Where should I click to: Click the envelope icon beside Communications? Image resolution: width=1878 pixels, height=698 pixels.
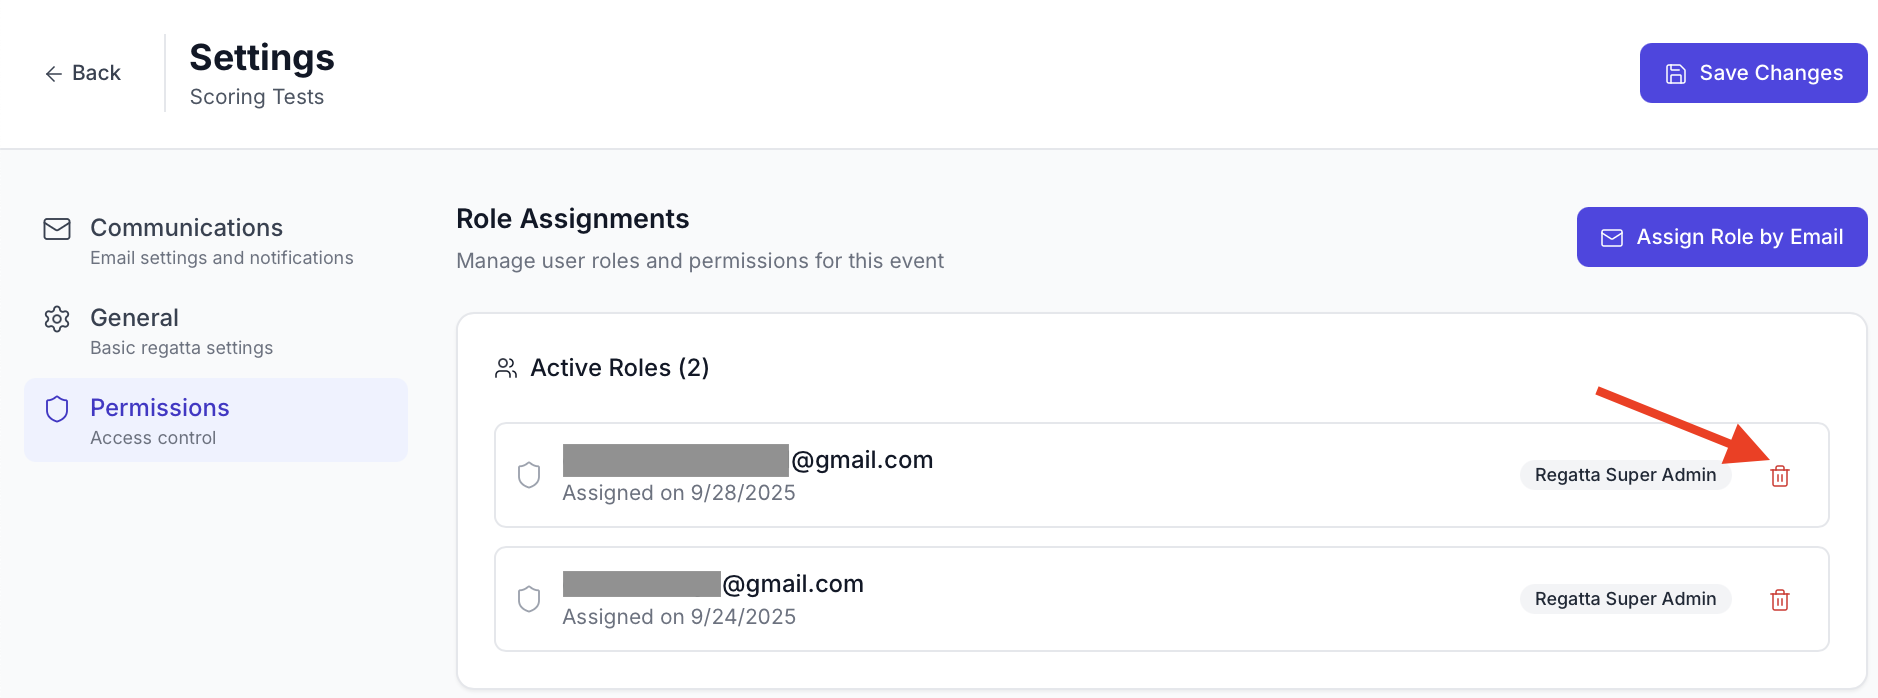point(57,229)
